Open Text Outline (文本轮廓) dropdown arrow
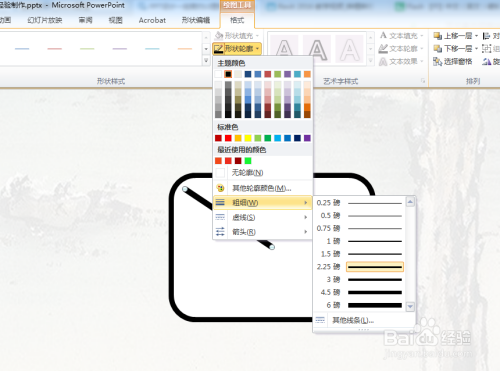500x371 pixels. pyautogui.click(x=422, y=48)
